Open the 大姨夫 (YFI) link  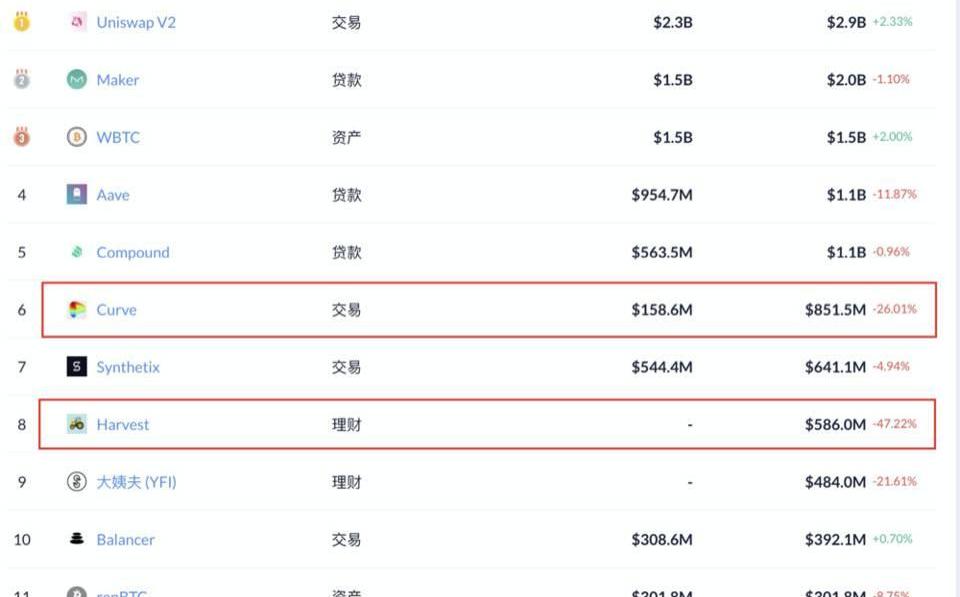136,482
